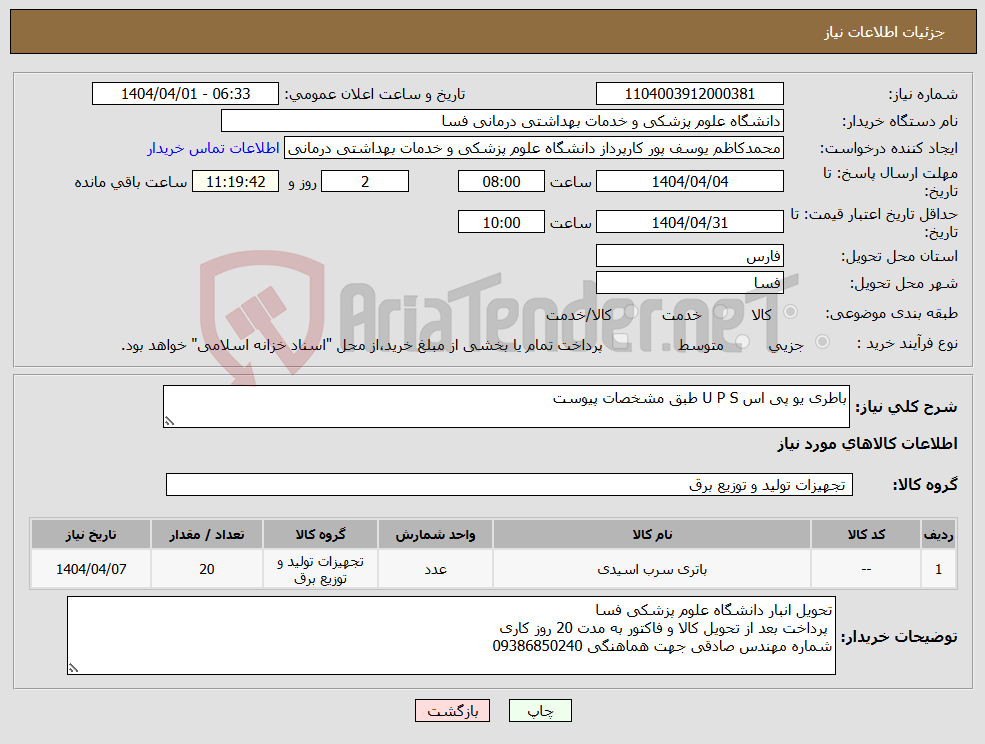Open اطلاعات تماس خریدار link
The height and width of the screenshot is (744, 985).
pos(213,148)
